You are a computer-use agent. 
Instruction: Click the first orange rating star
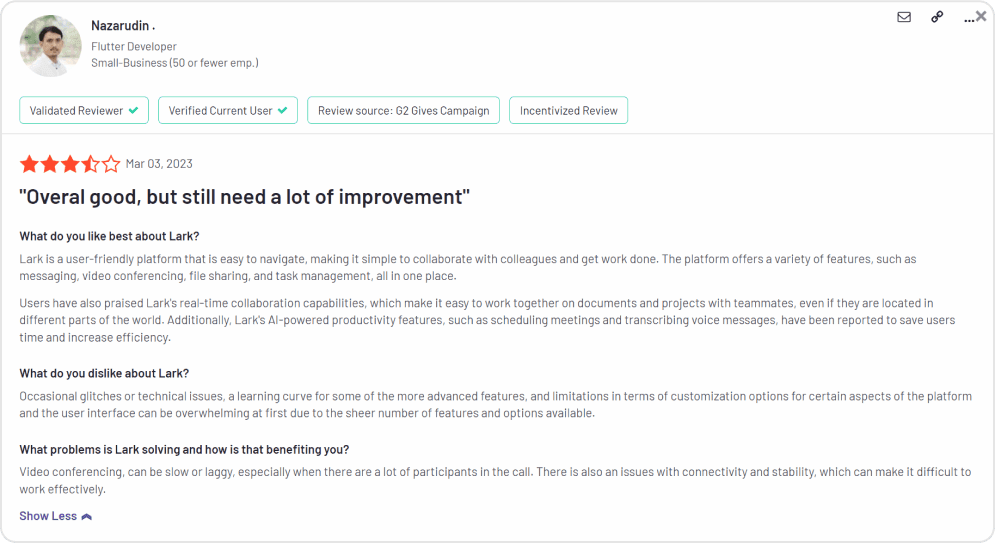click(29, 164)
